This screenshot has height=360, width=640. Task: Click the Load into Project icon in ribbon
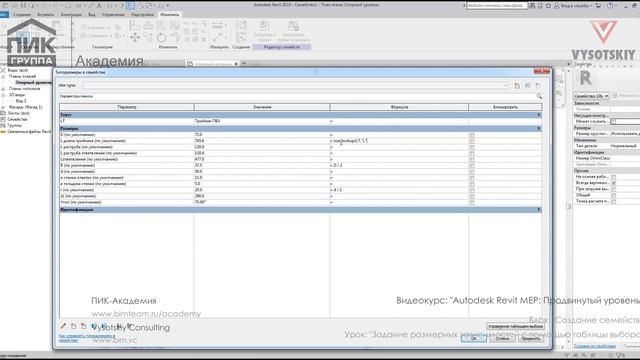[264, 31]
